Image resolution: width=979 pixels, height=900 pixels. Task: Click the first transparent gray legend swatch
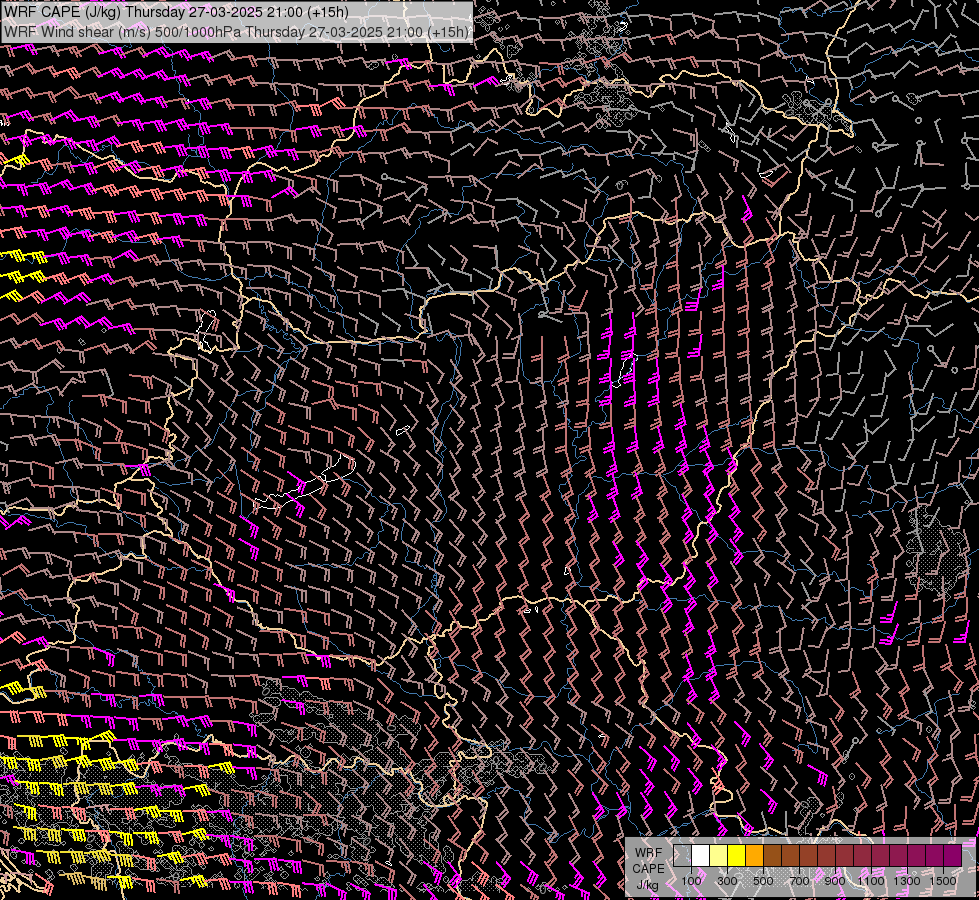[x=682, y=856]
